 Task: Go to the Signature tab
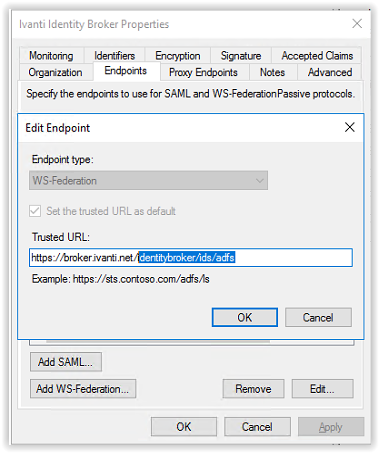[x=241, y=56]
